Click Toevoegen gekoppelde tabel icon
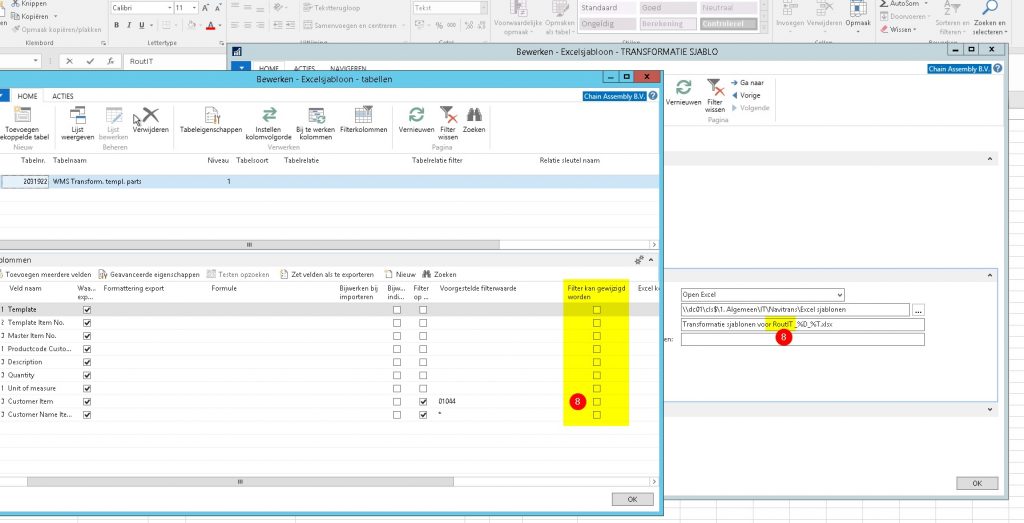The height and width of the screenshot is (523, 1024). 23,115
